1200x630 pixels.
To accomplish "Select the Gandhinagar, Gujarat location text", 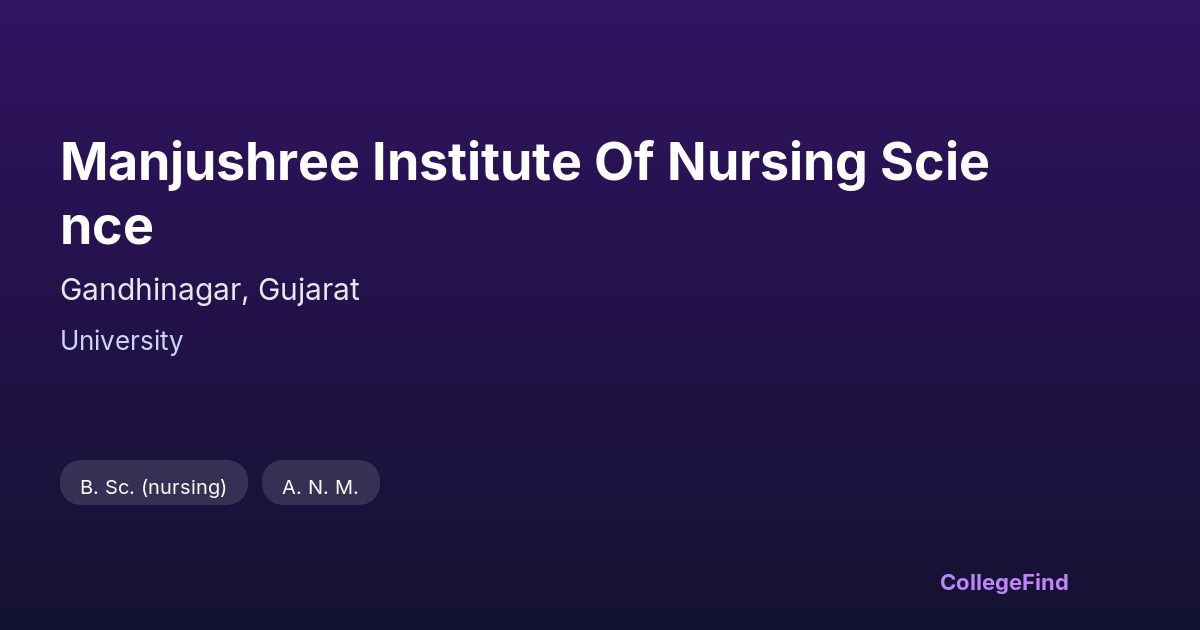I will click(x=209, y=290).
